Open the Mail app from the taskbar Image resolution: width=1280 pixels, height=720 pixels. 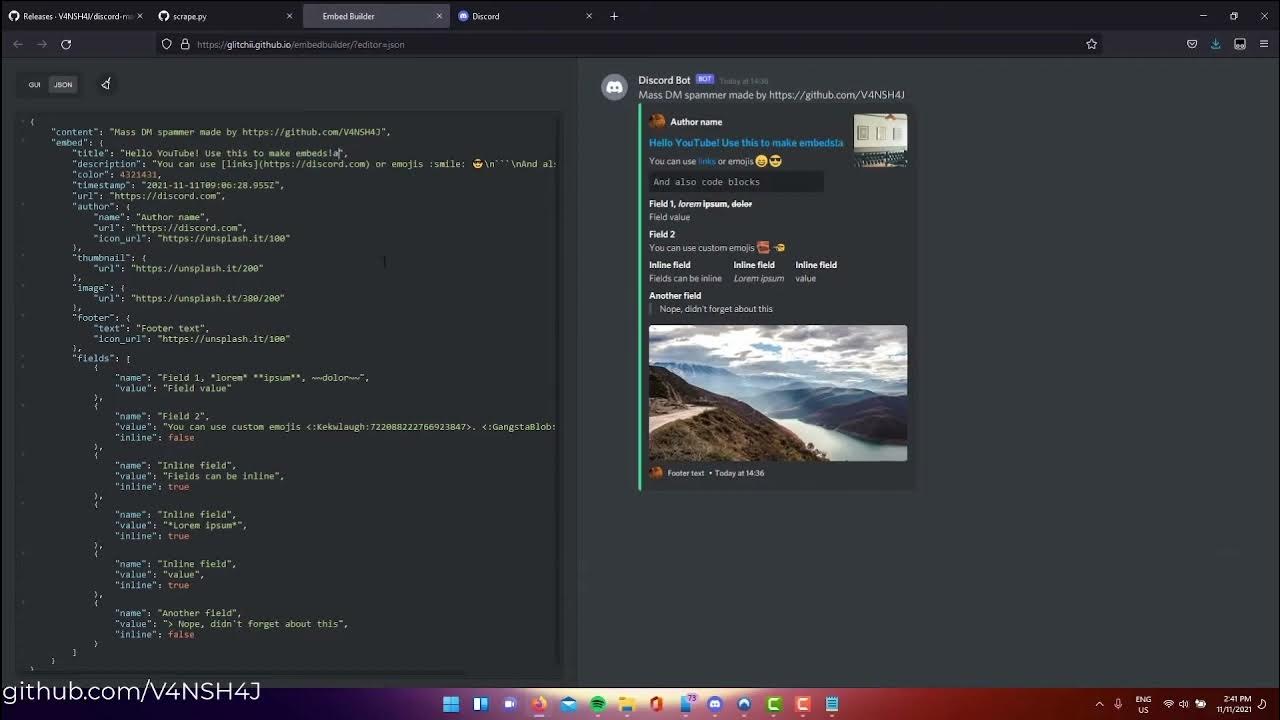[568, 704]
